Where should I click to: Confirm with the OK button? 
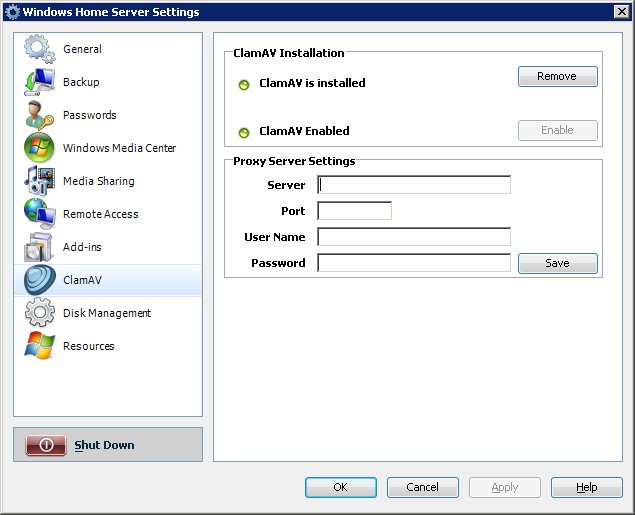(x=341, y=487)
